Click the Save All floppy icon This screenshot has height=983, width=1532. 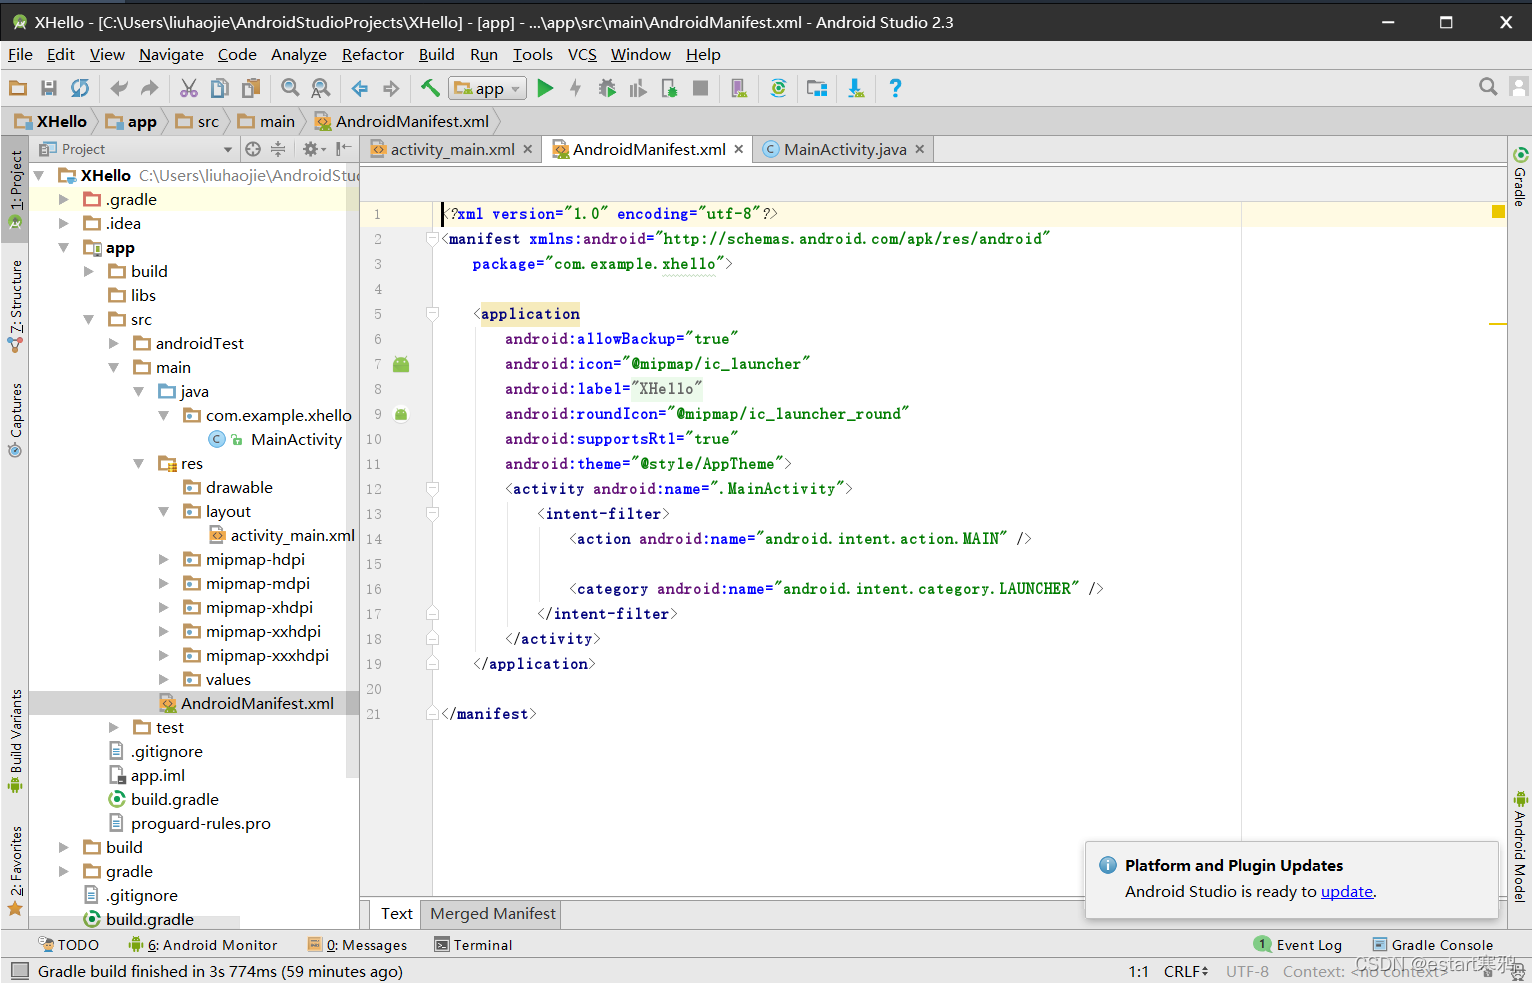click(49, 89)
